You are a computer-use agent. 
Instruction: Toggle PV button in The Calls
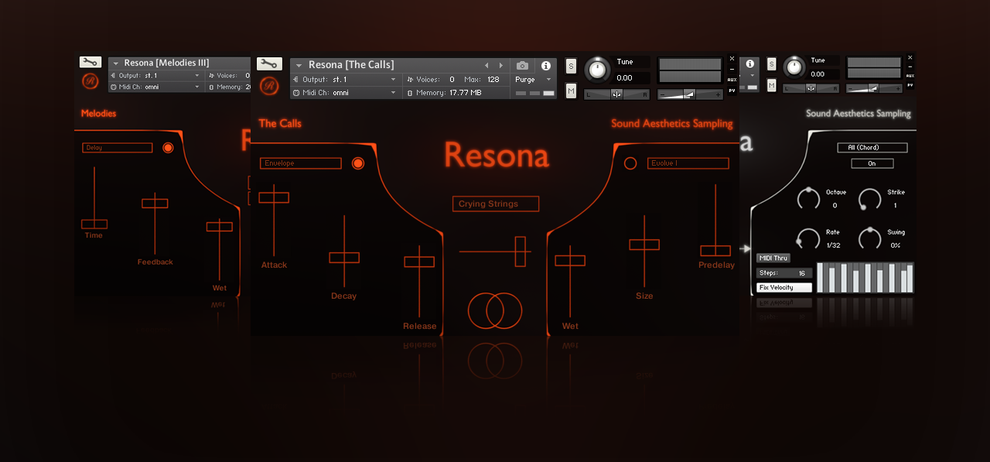(732, 91)
